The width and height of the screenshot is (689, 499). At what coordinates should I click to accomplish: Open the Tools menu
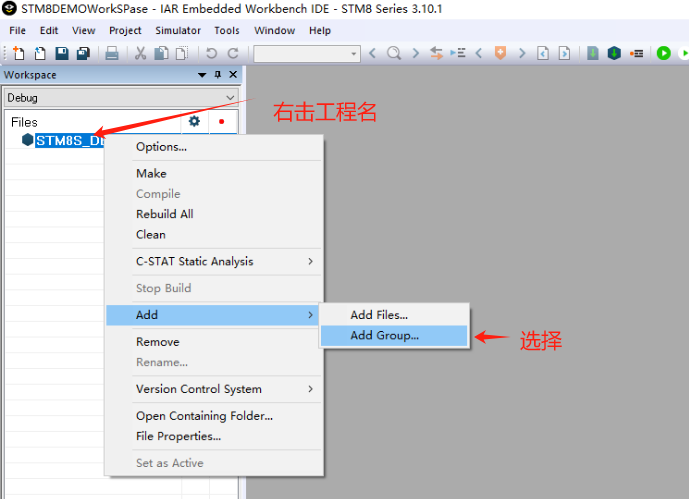coord(227,31)
